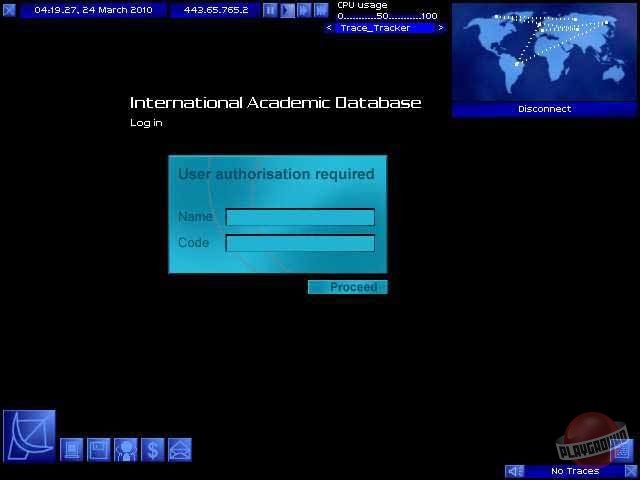Open finances with the dollar icon
The width and height of the screenshot is (640, 480).
[x=152, y=450]
